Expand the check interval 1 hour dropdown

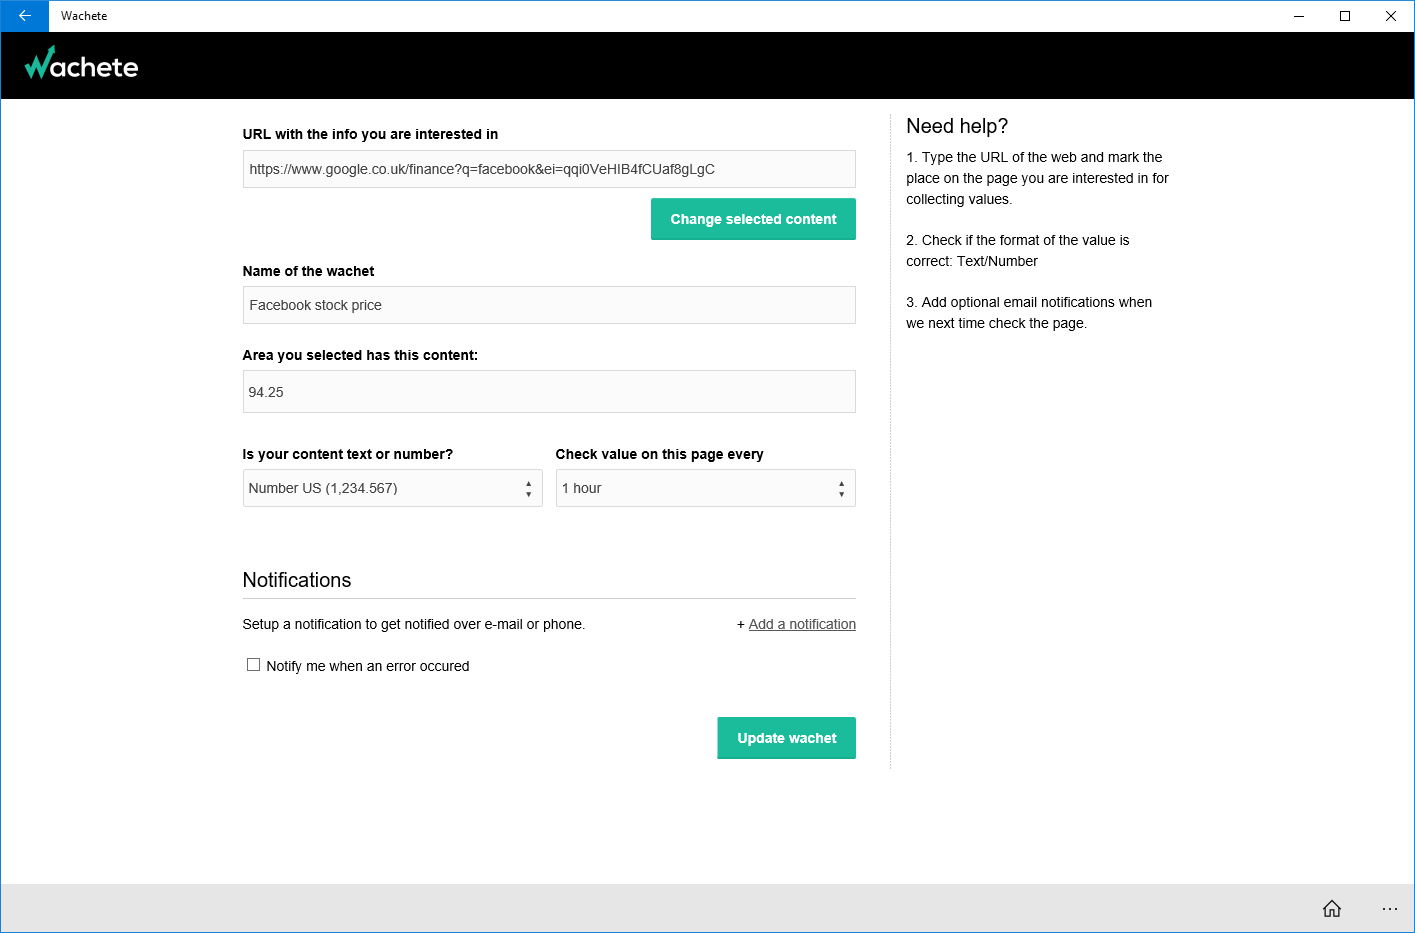click(x=696, y=488)
